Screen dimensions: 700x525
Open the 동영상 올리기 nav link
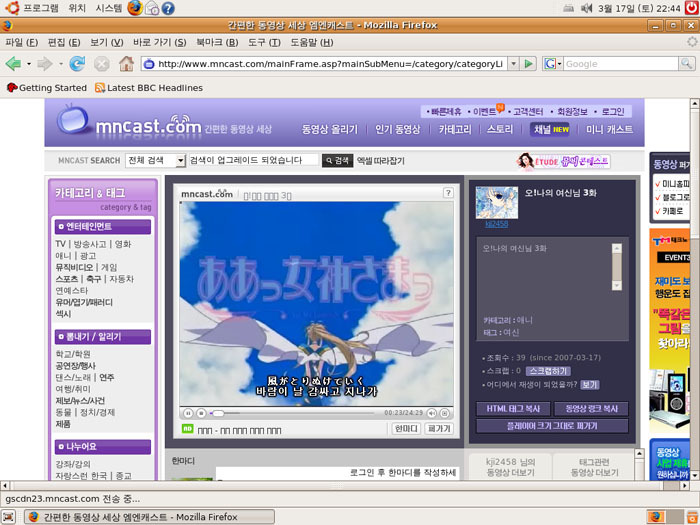point(329,129)
